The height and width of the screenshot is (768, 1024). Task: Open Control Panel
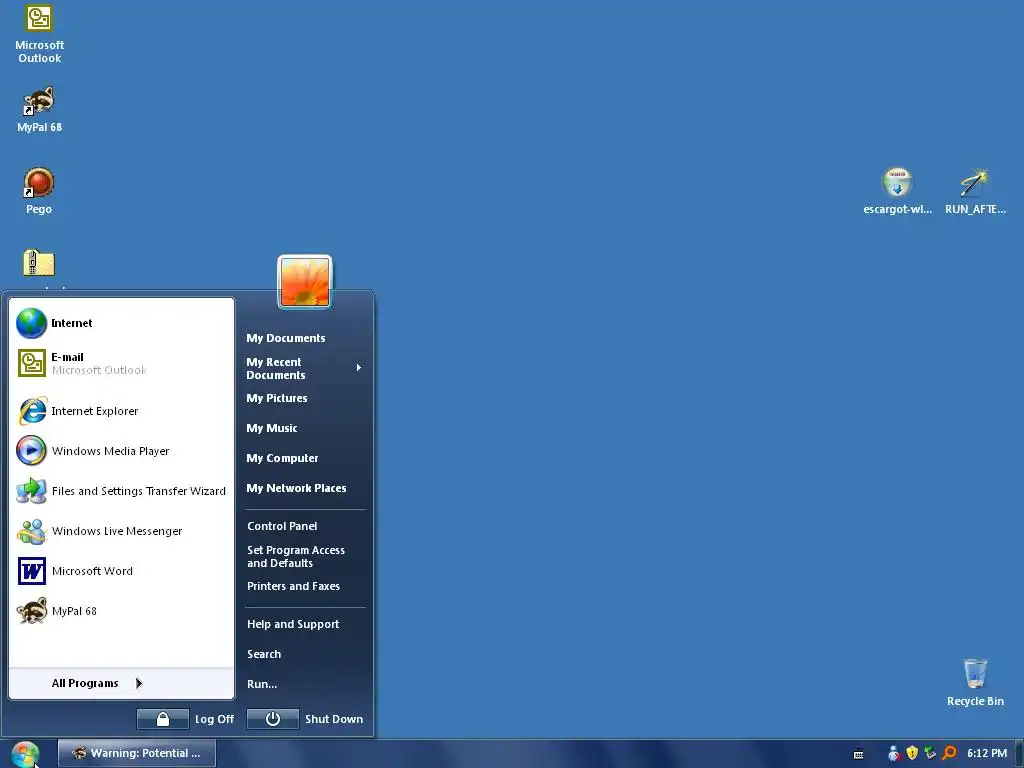click(304, 526)
